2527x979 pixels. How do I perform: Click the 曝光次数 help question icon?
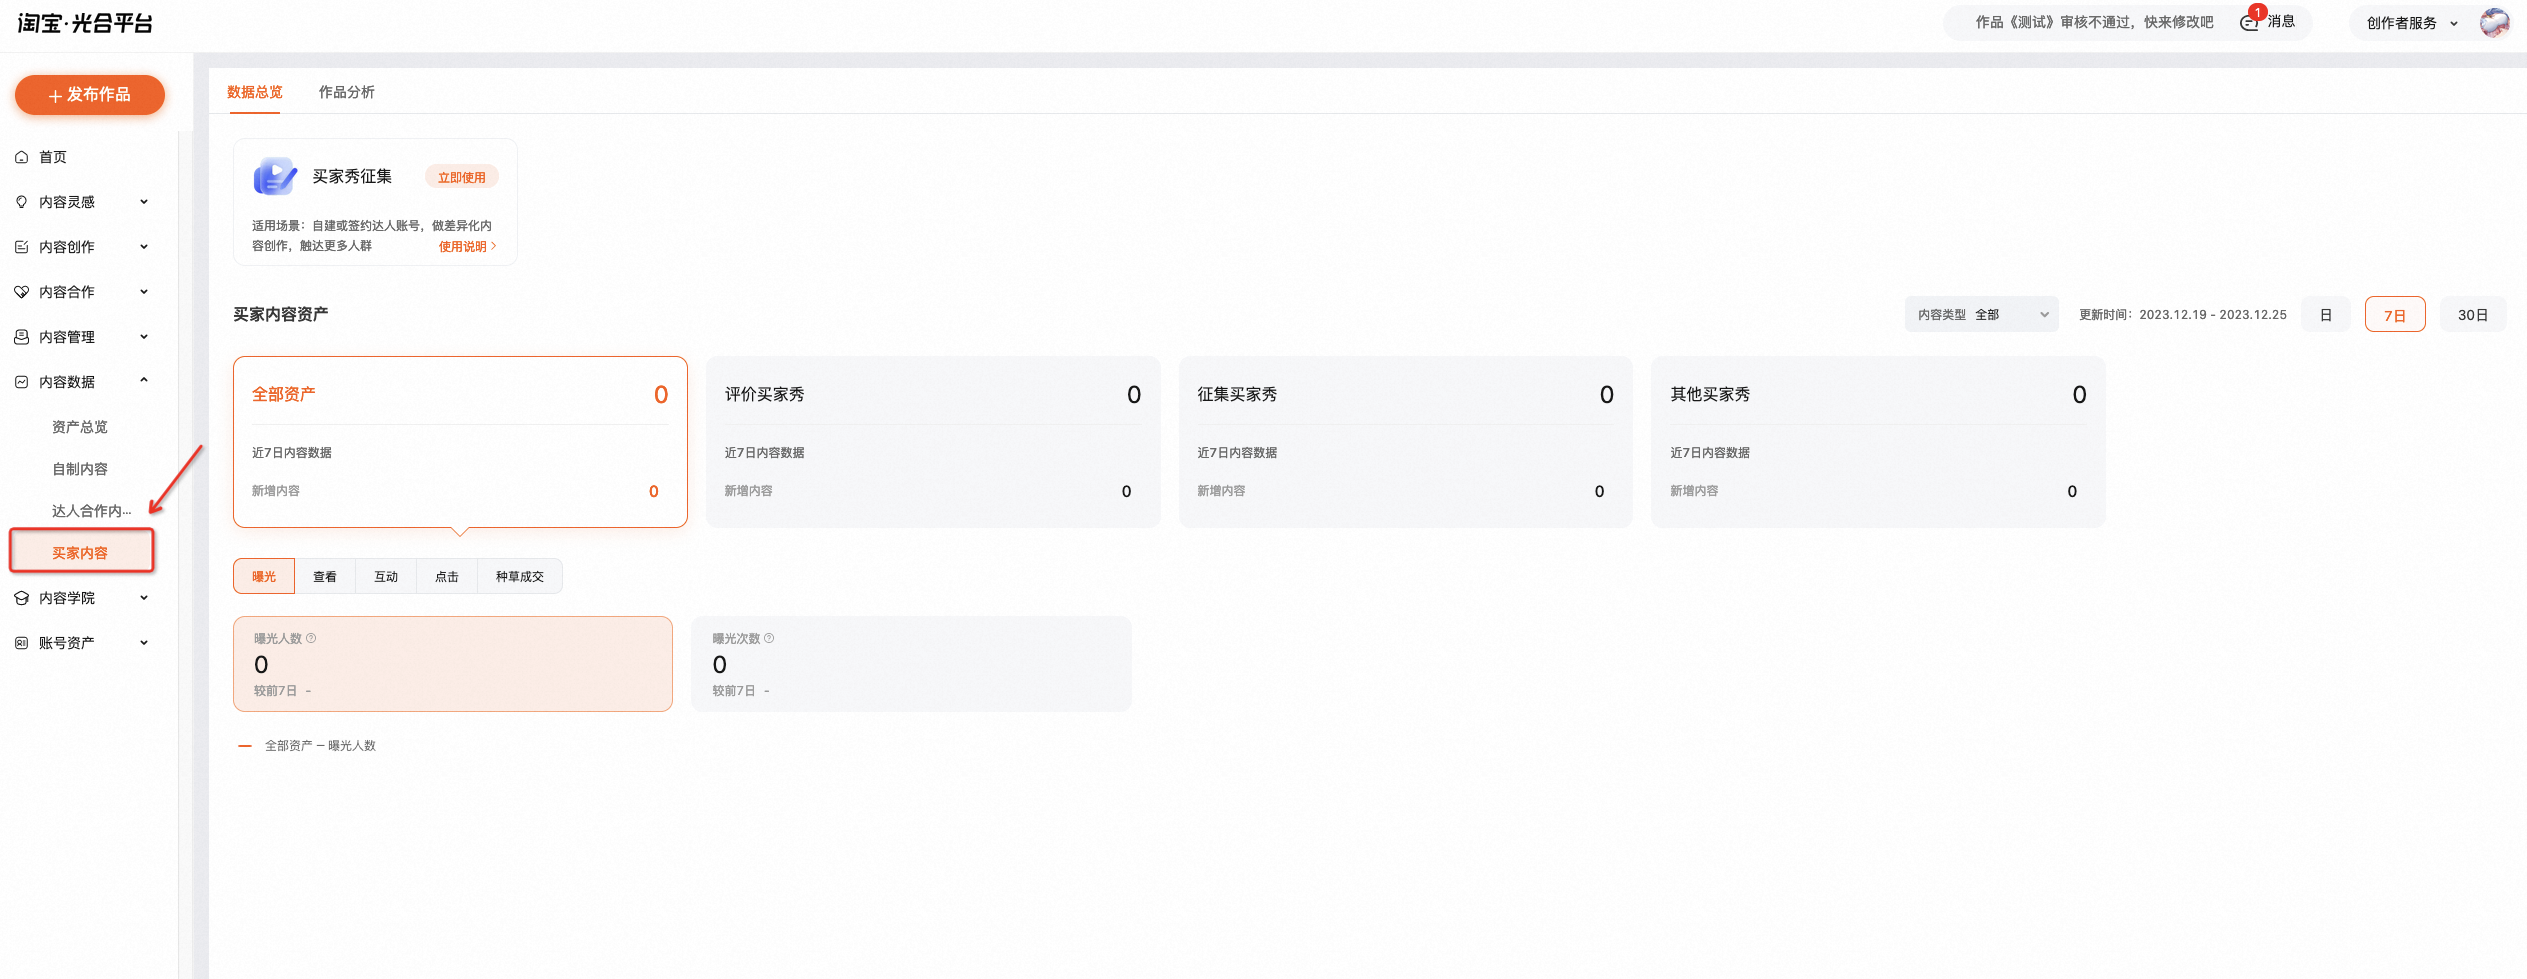[769, 638]
